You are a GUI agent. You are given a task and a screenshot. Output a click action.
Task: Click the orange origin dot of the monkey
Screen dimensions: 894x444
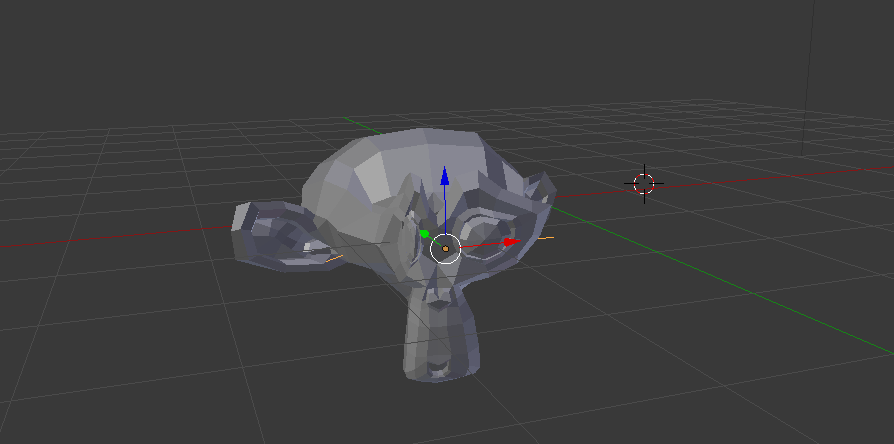tap(445, 248)
